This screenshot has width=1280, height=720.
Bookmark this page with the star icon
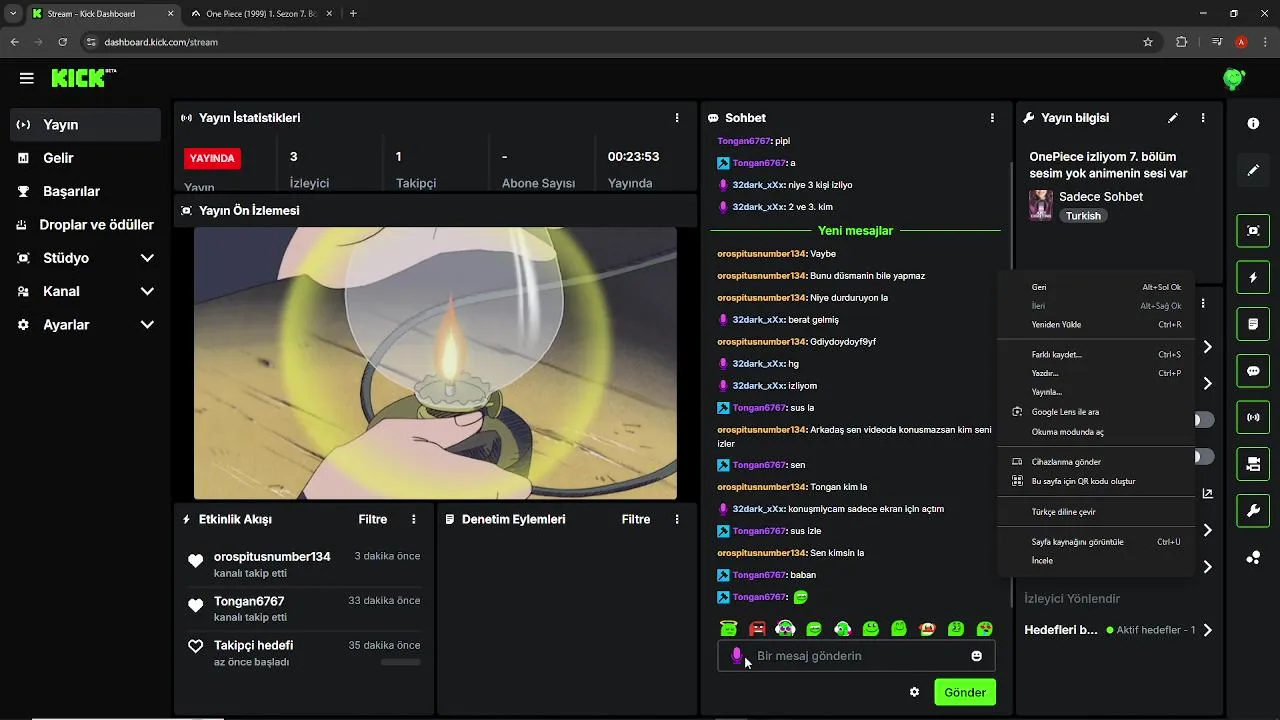click(1148, 42)
